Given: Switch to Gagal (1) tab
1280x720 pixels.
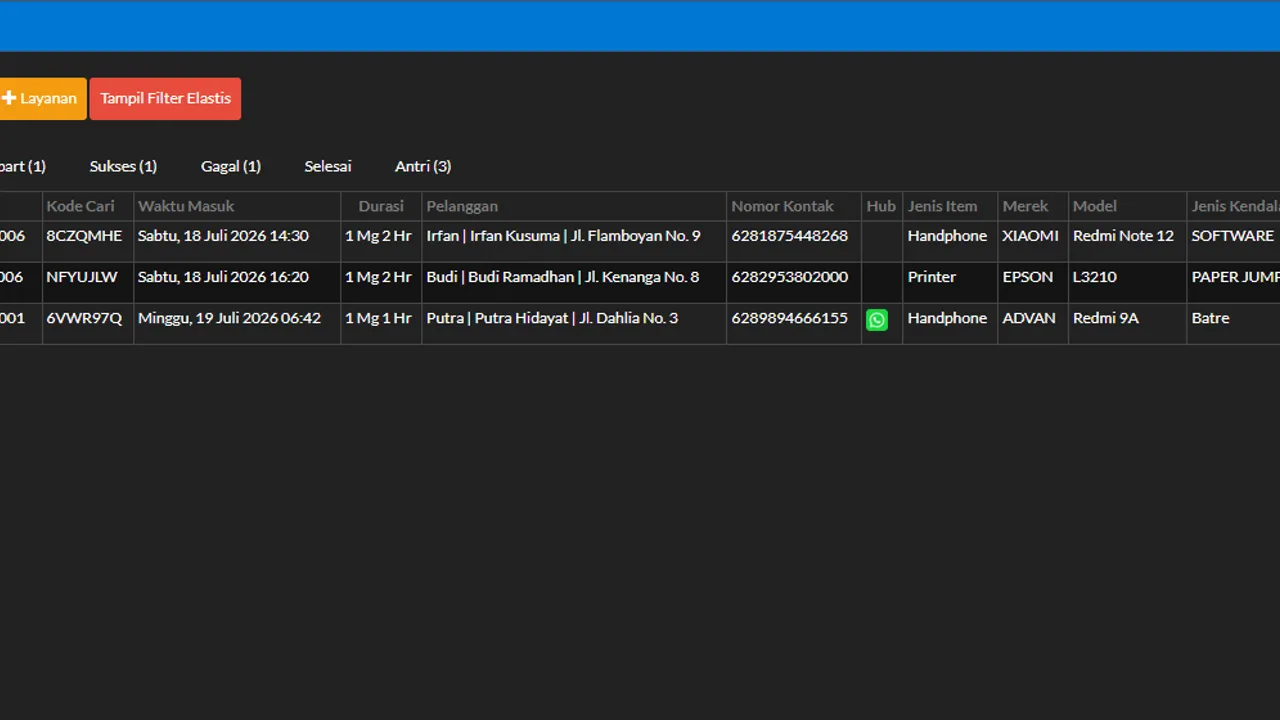Looking at the screenshot, I should 231,166.
